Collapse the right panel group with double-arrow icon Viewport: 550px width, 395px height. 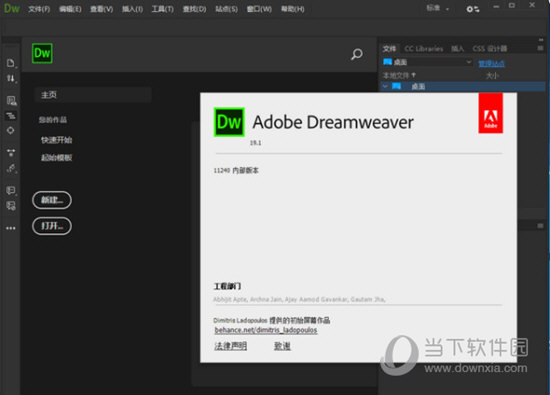pos(541,40)
